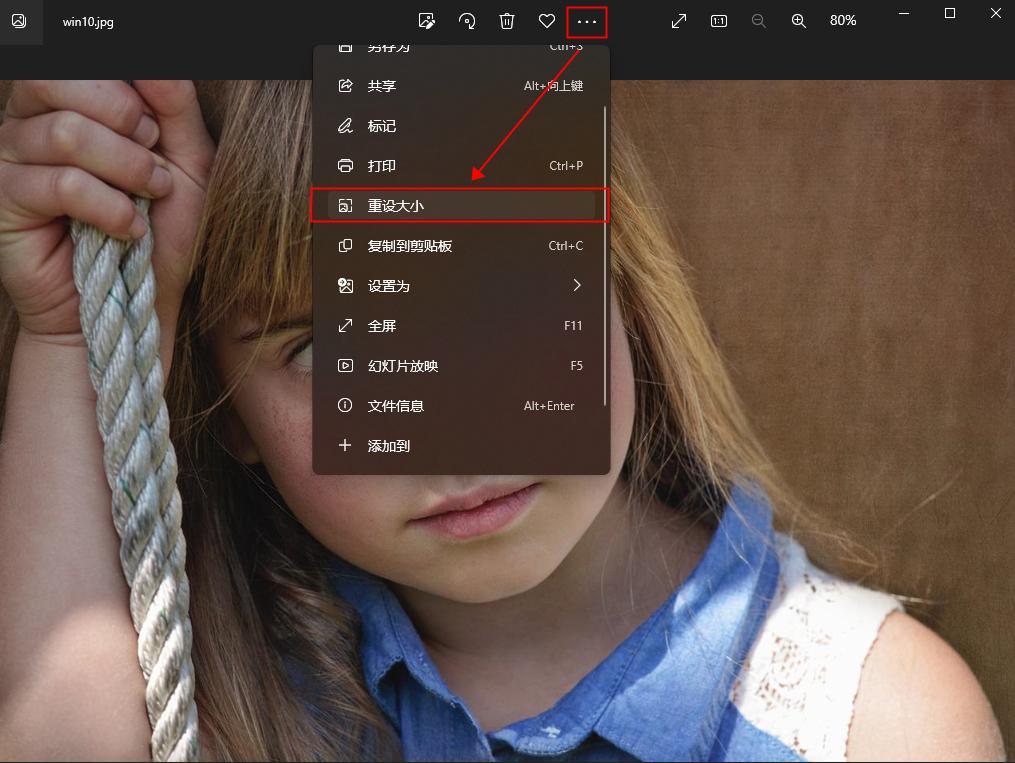Image resolution: width=1015 pixels, height=763 pixels.
Task: Select 复制到剪贴板 from the menu
Action: 420,245
